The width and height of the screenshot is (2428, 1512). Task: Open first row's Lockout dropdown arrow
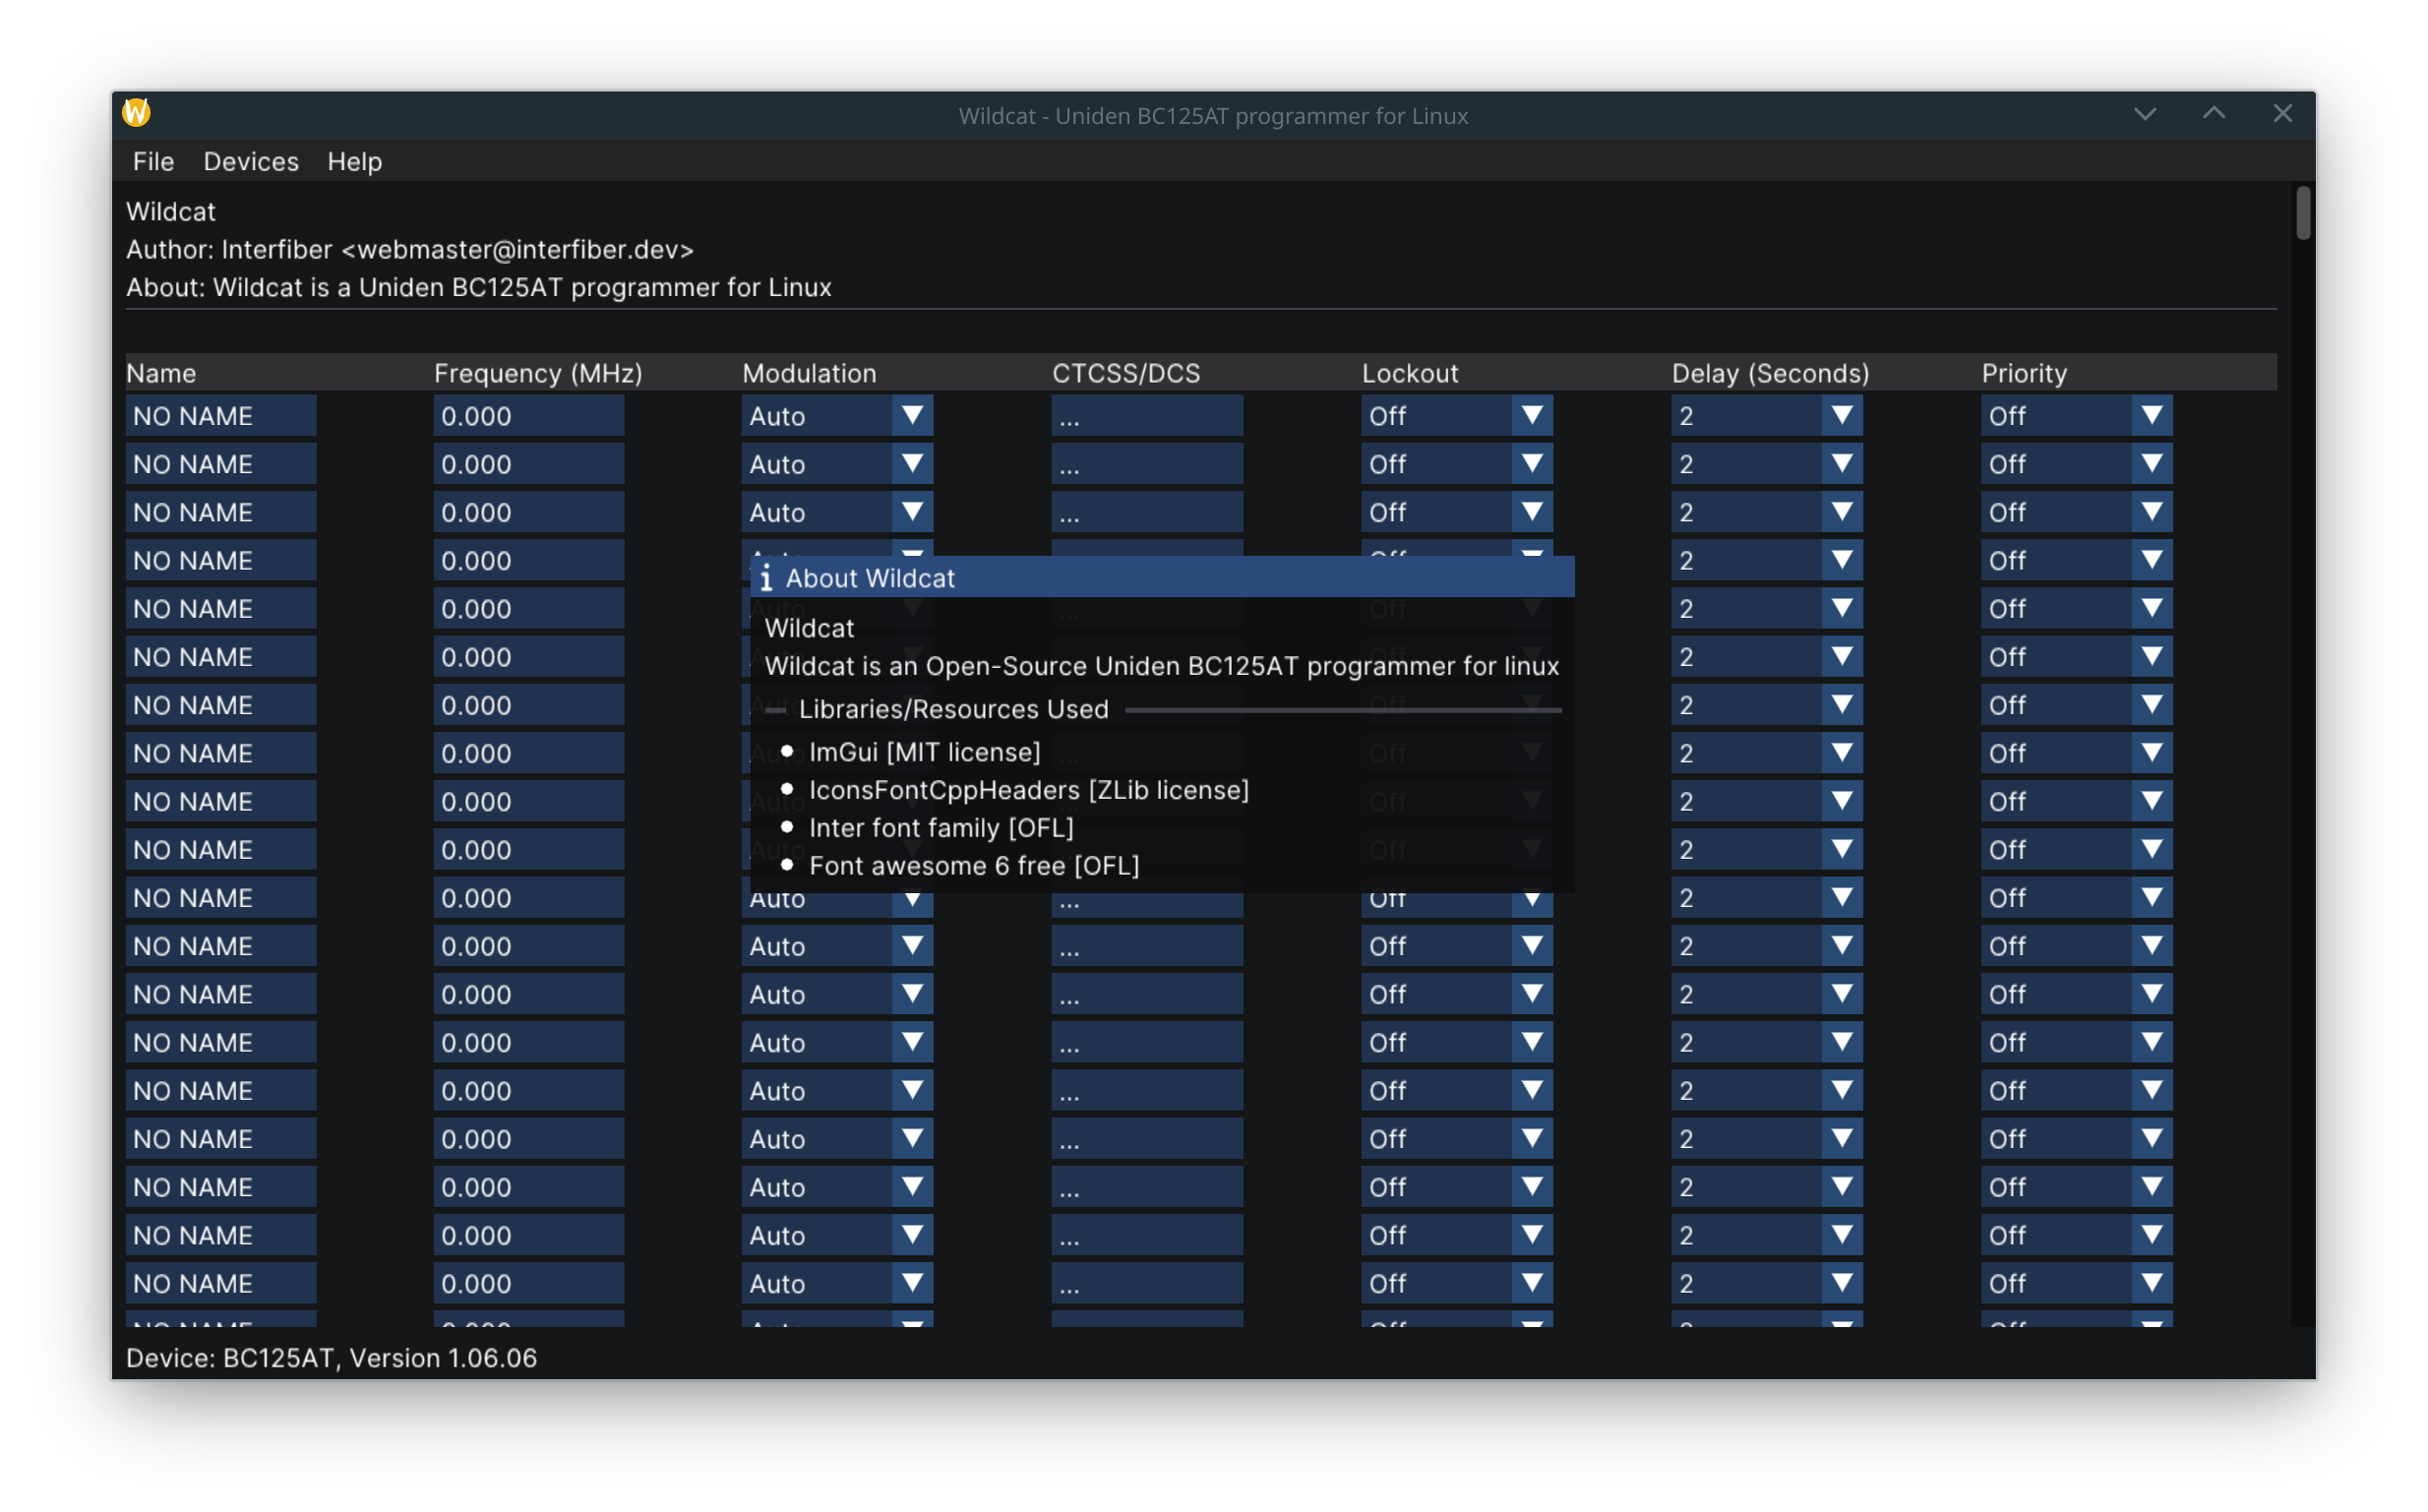click(x=1532, y=416)
